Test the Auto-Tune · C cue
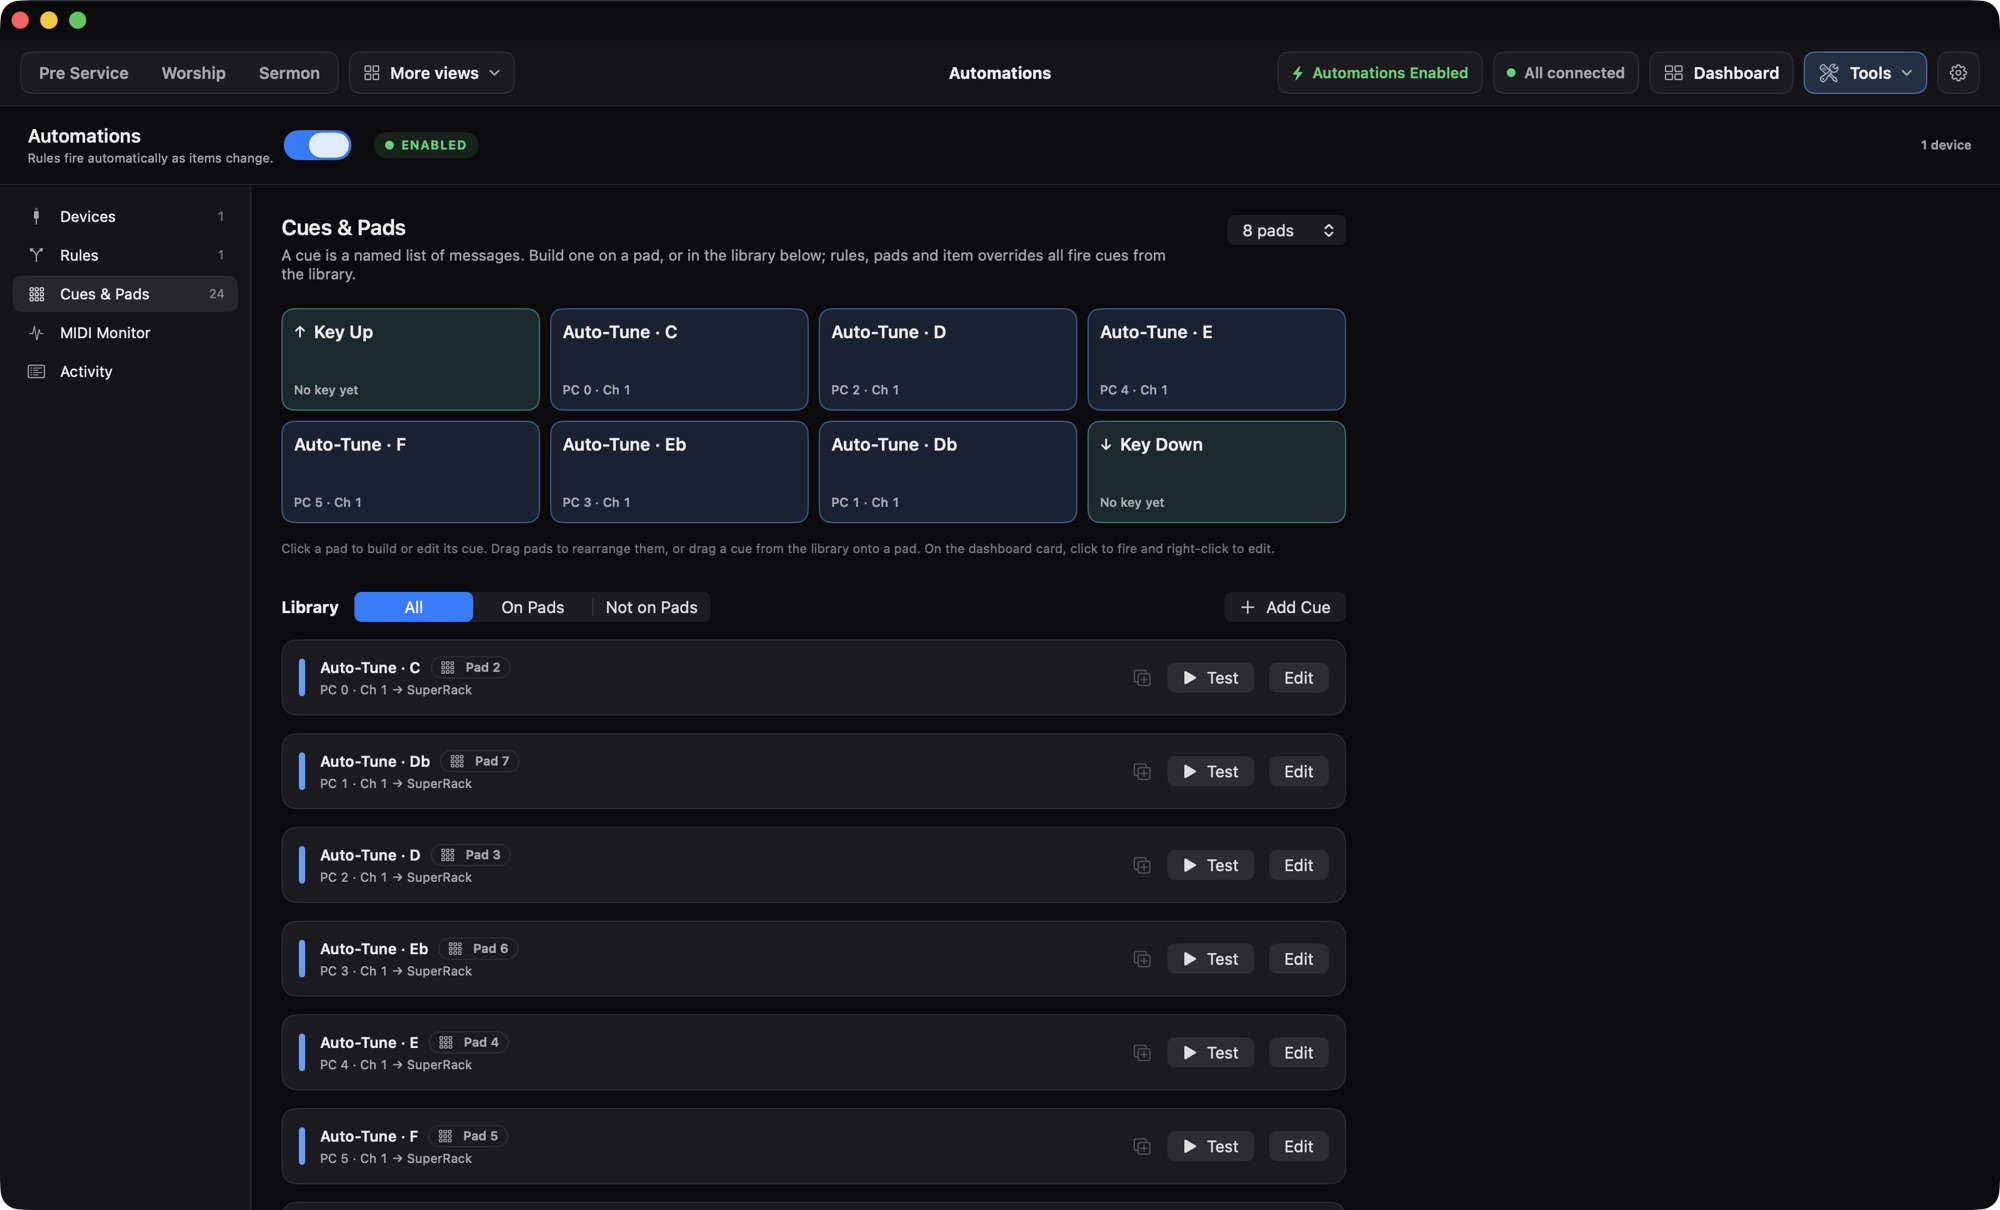 tap(1210, 678)
